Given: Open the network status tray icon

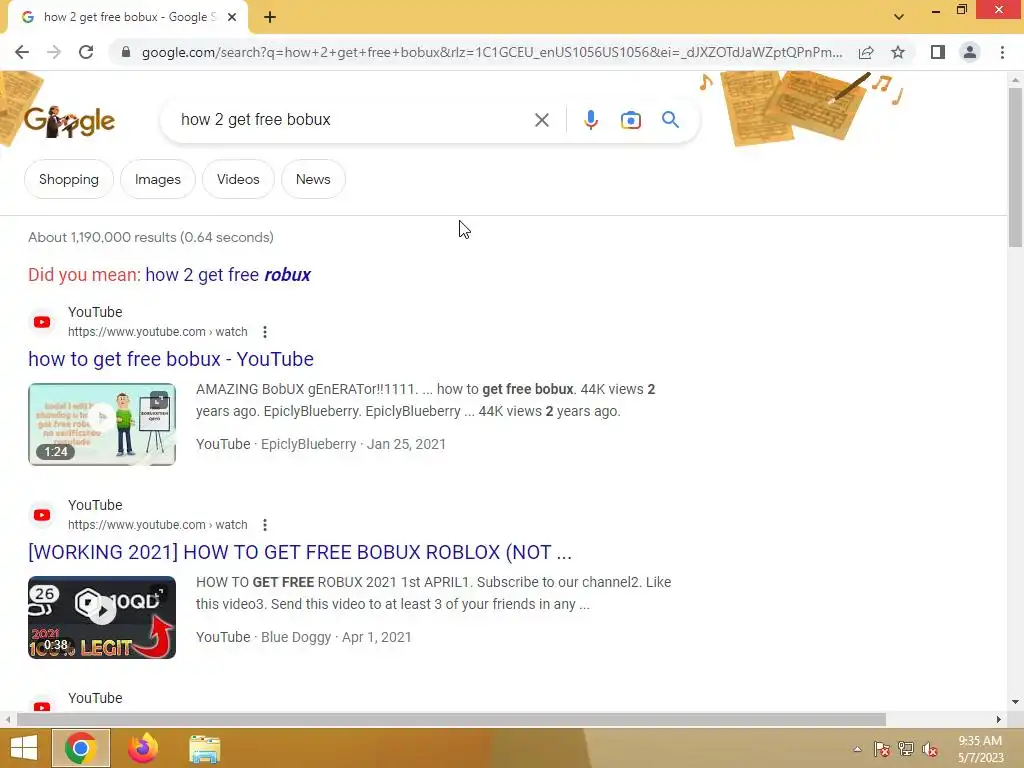Looking at the screenshot, I should [x=906, y=749].
